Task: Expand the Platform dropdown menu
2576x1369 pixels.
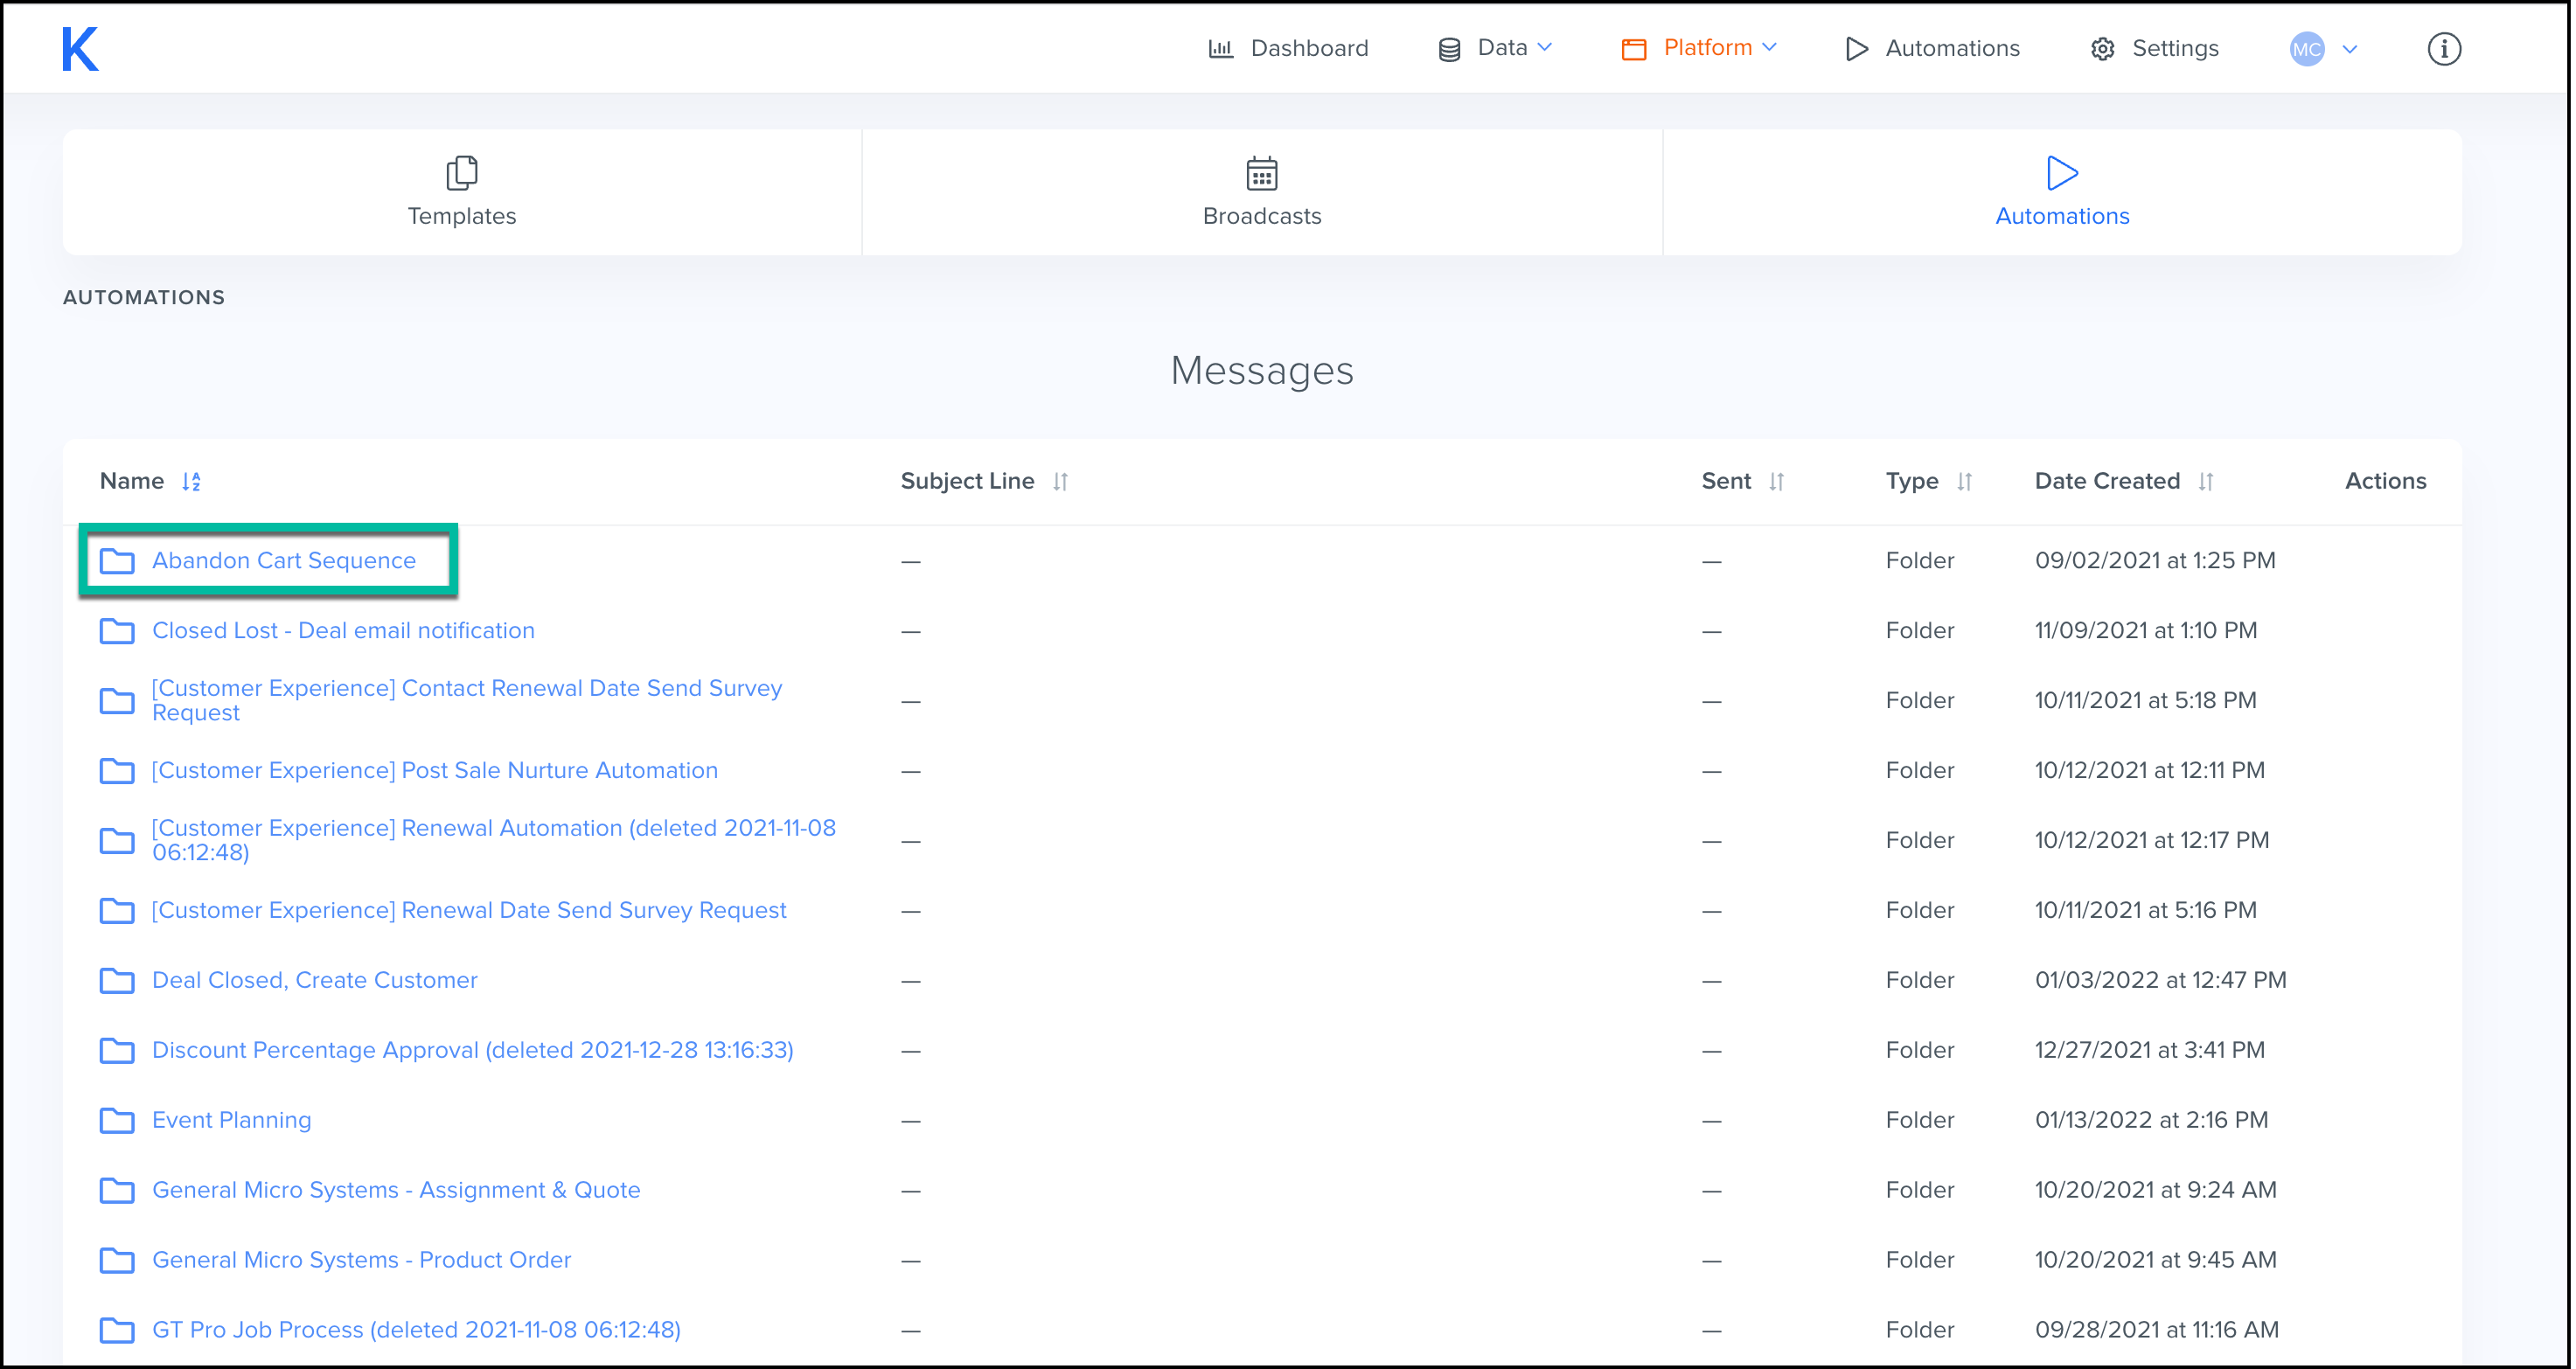Action: point(1698,48)
